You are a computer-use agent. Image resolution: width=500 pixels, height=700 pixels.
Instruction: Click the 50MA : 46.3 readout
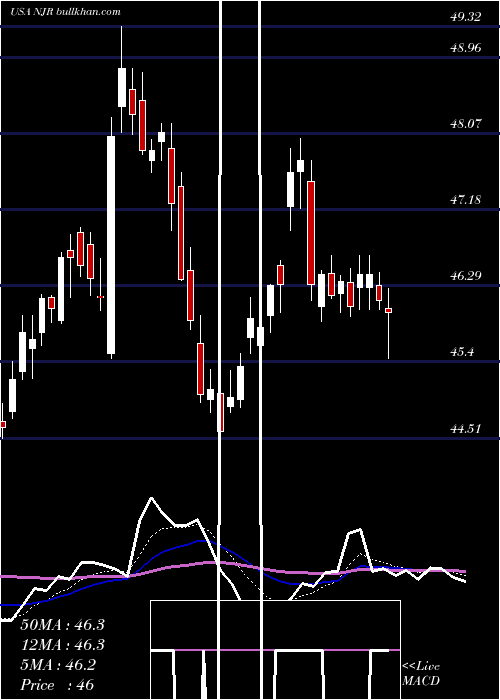[62, 625]
